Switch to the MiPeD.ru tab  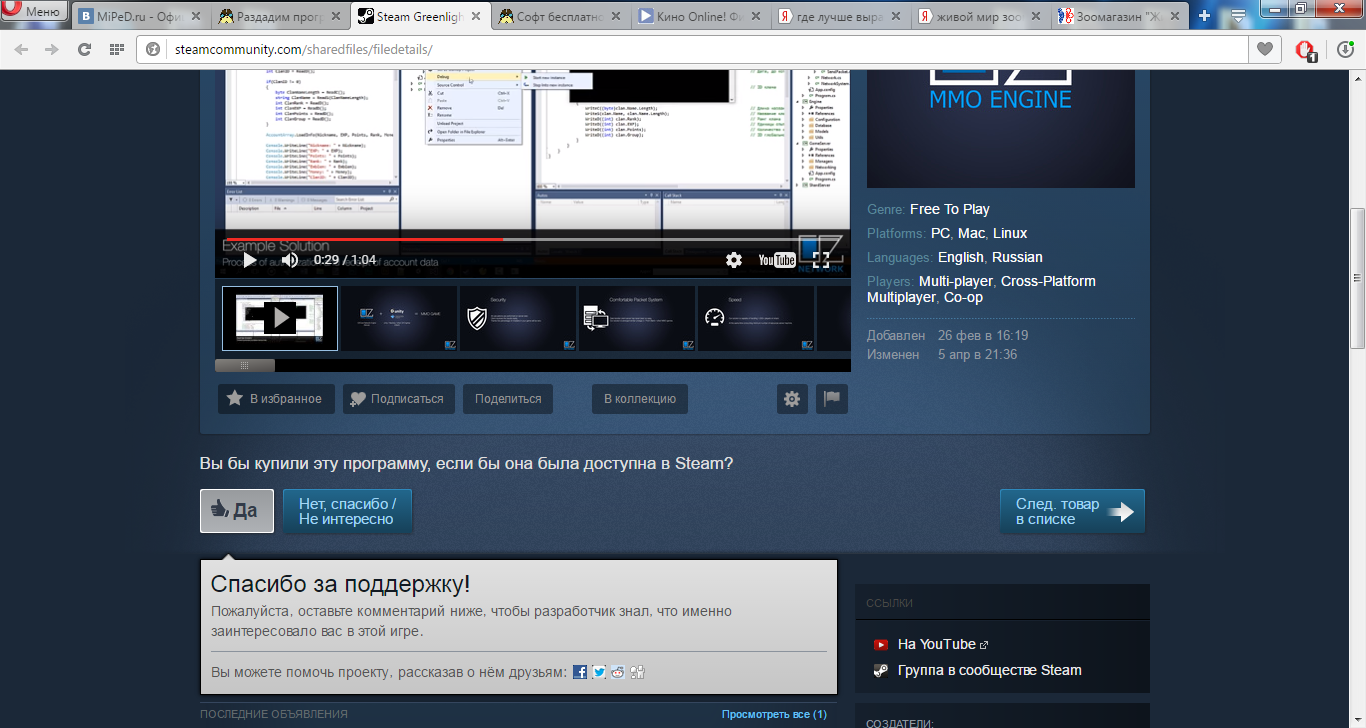(140, 16)
